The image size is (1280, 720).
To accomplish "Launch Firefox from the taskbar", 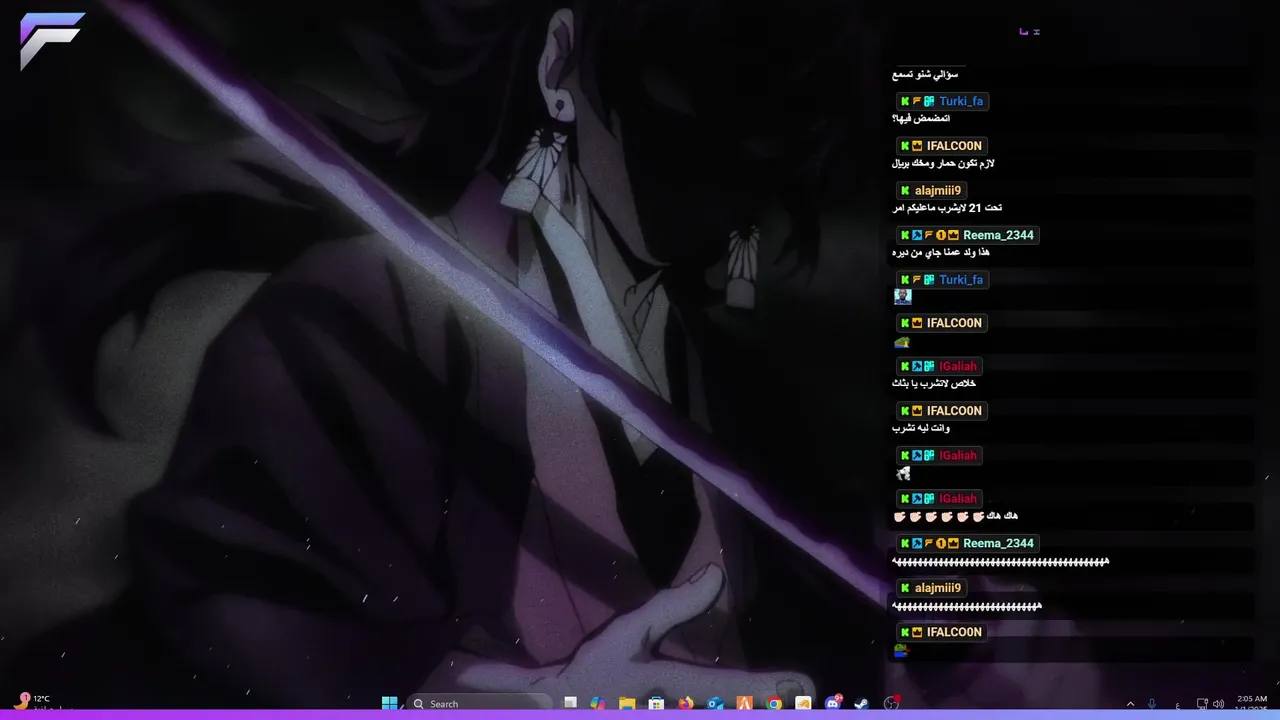I will coord(685,703).
